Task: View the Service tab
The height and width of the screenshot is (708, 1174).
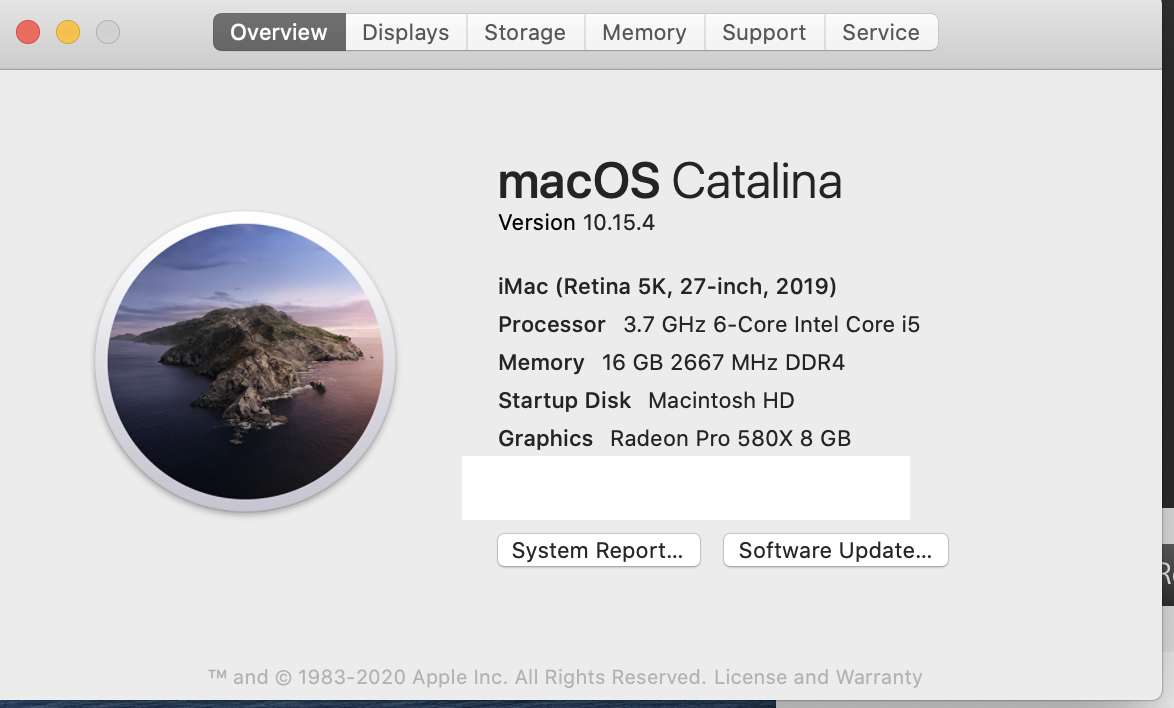Action: 881,32
